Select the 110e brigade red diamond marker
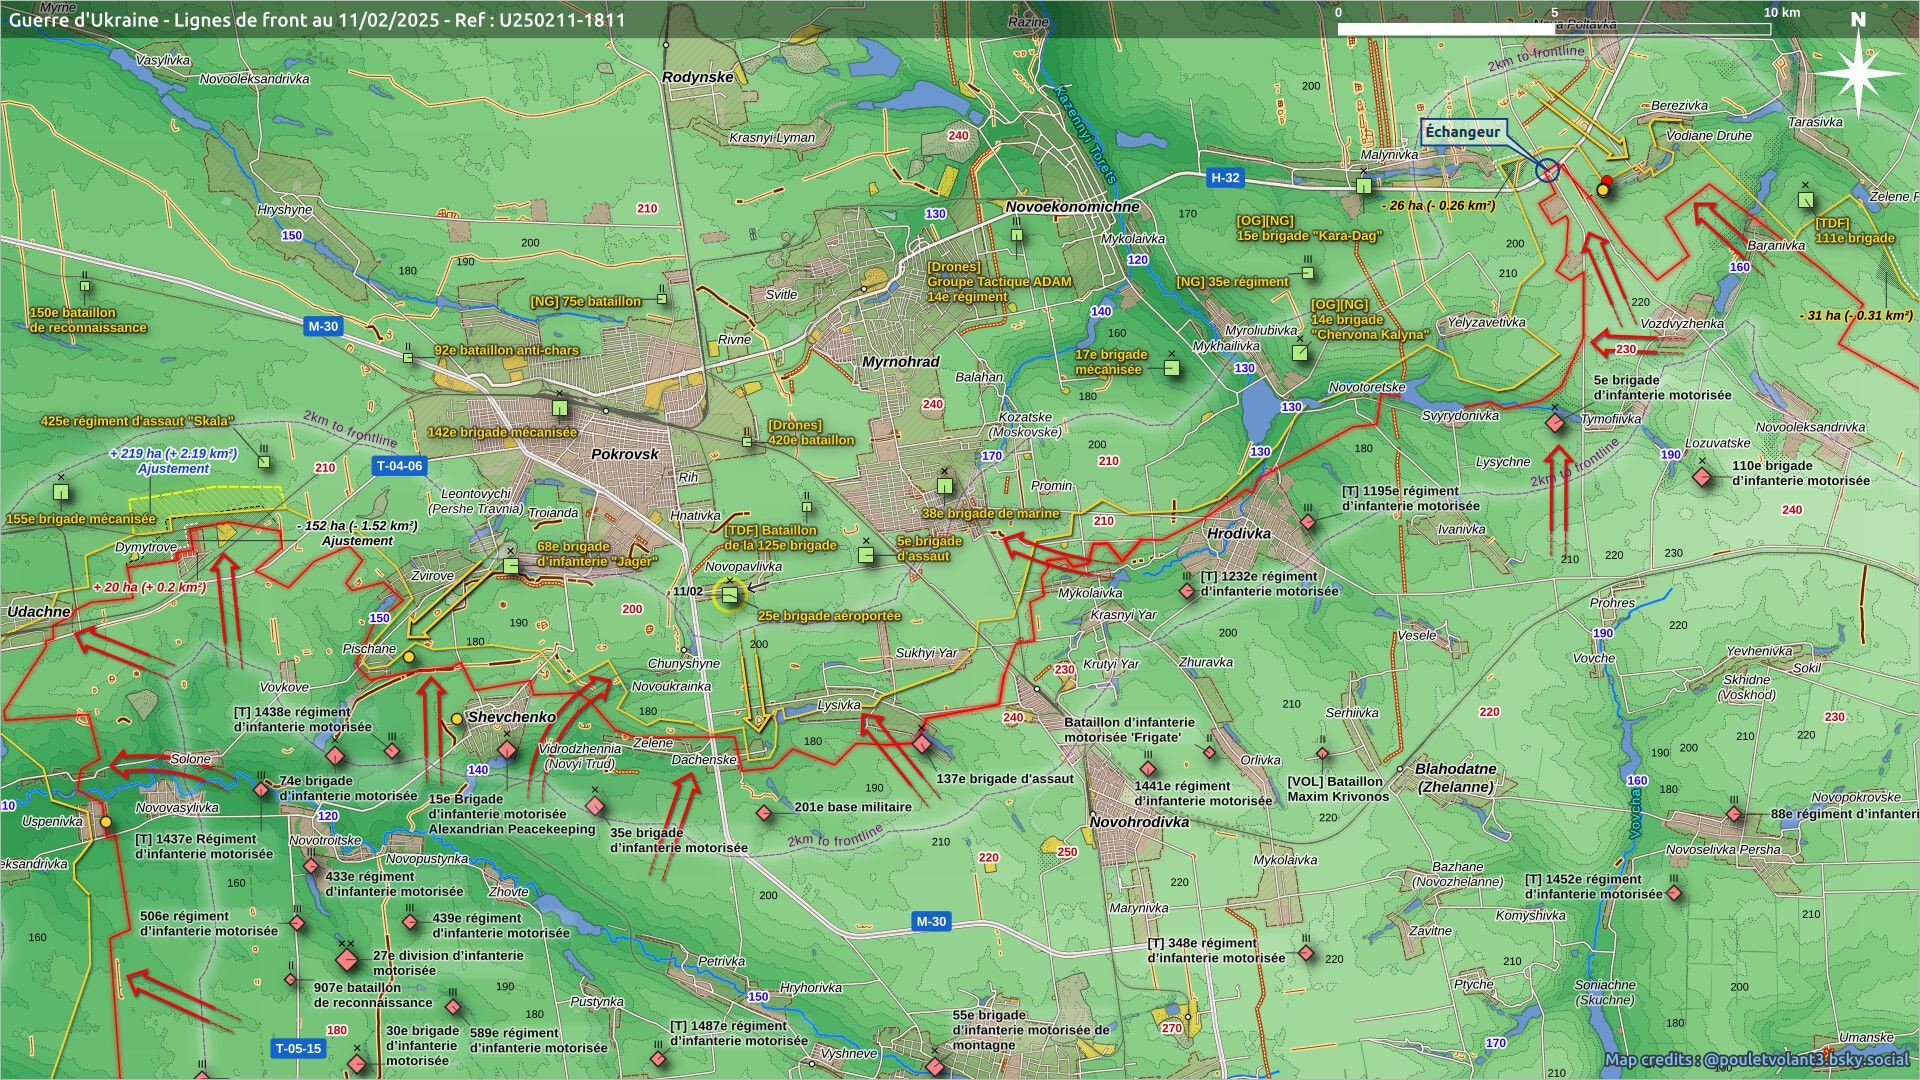This screenshot has height=1080, width=1920. pyautogui.click(x=1702, y=478)
